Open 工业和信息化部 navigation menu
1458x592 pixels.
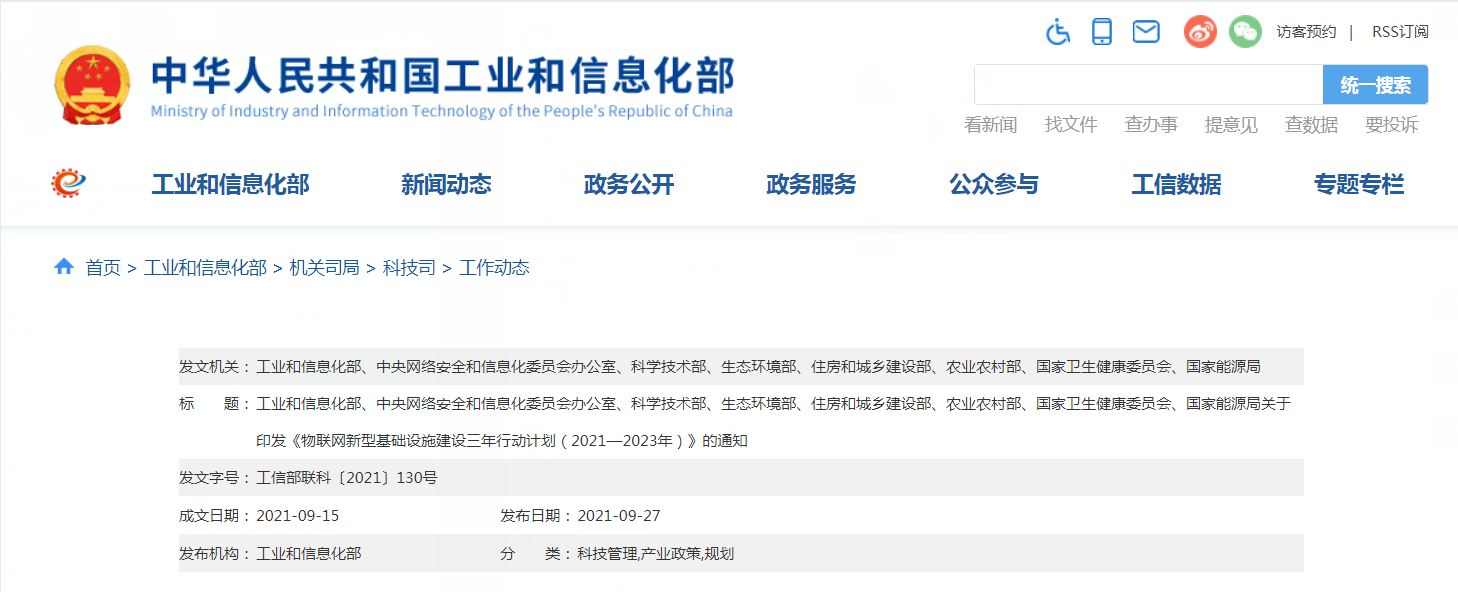[231, 184]
